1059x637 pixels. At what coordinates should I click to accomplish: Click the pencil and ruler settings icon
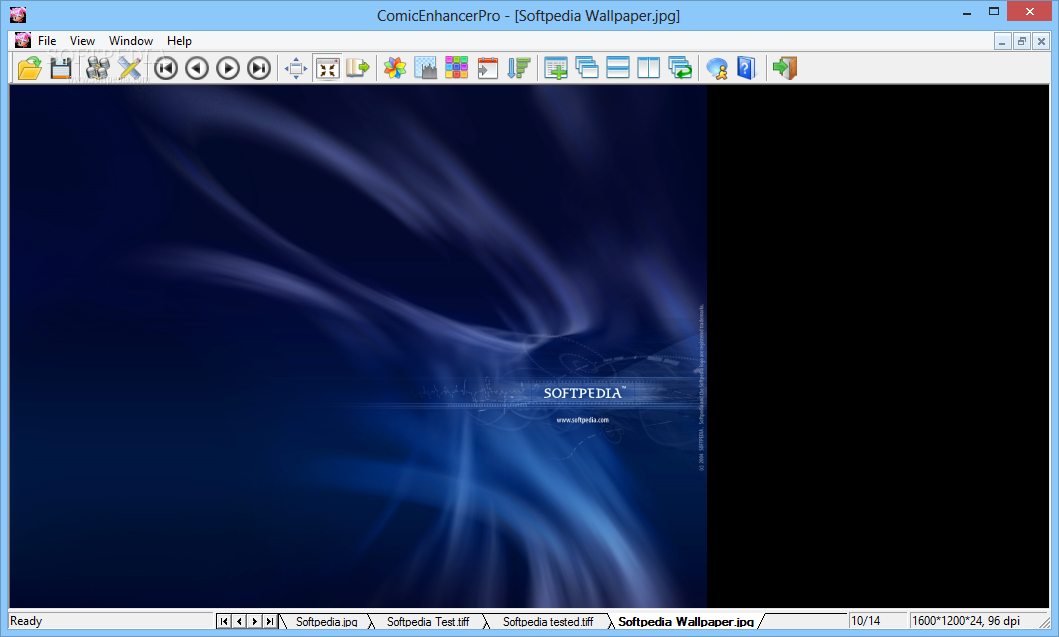(x=130, y=68)
